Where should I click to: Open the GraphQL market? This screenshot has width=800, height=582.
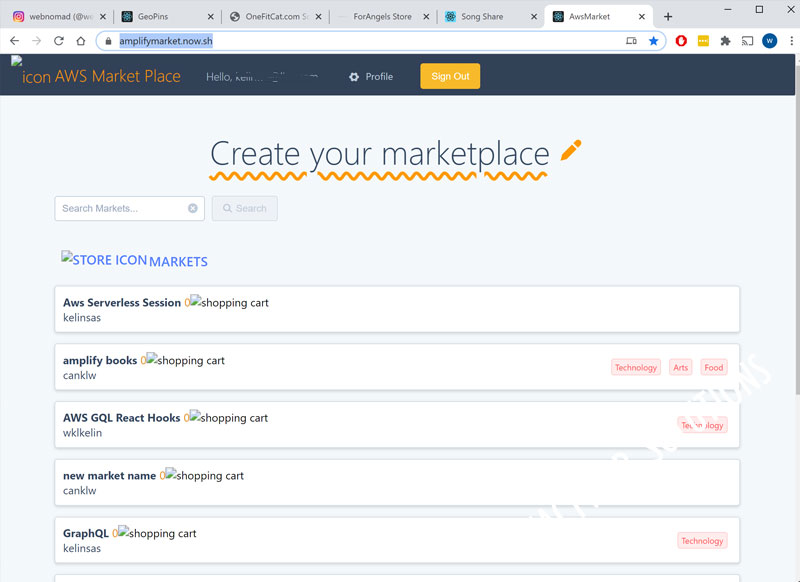[86, 533]
